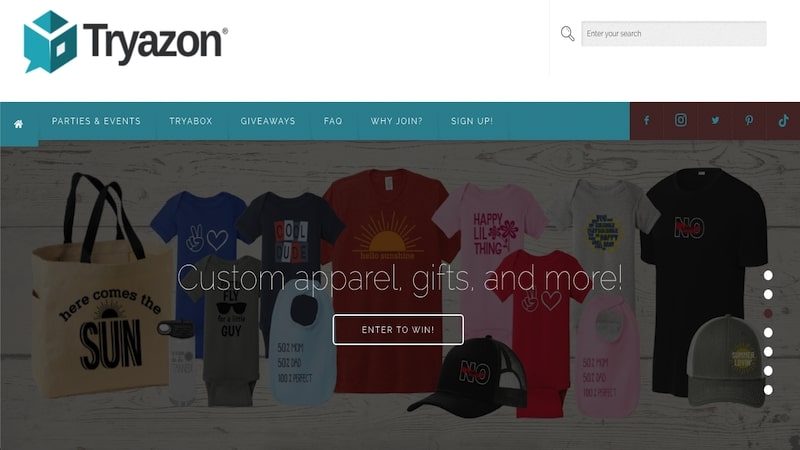Select the active red slide dot
800x450 pixels.
(x=768, y=313)
